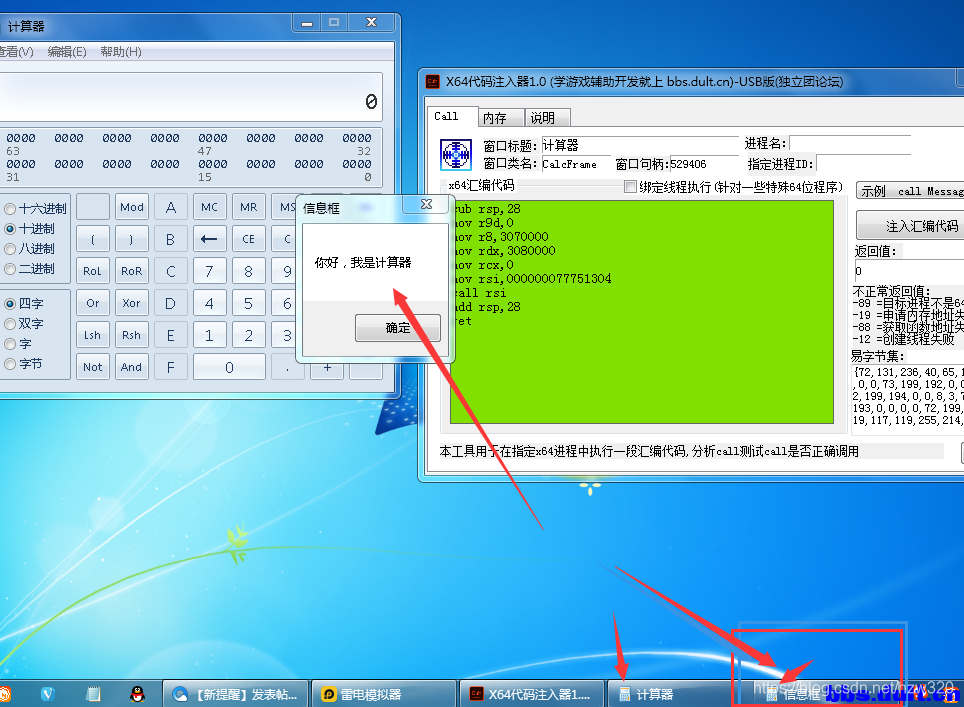Viewport: 964px width, 707px height.
Task: Open 计算器 taskbar button
Action: [x=669, y=695]
